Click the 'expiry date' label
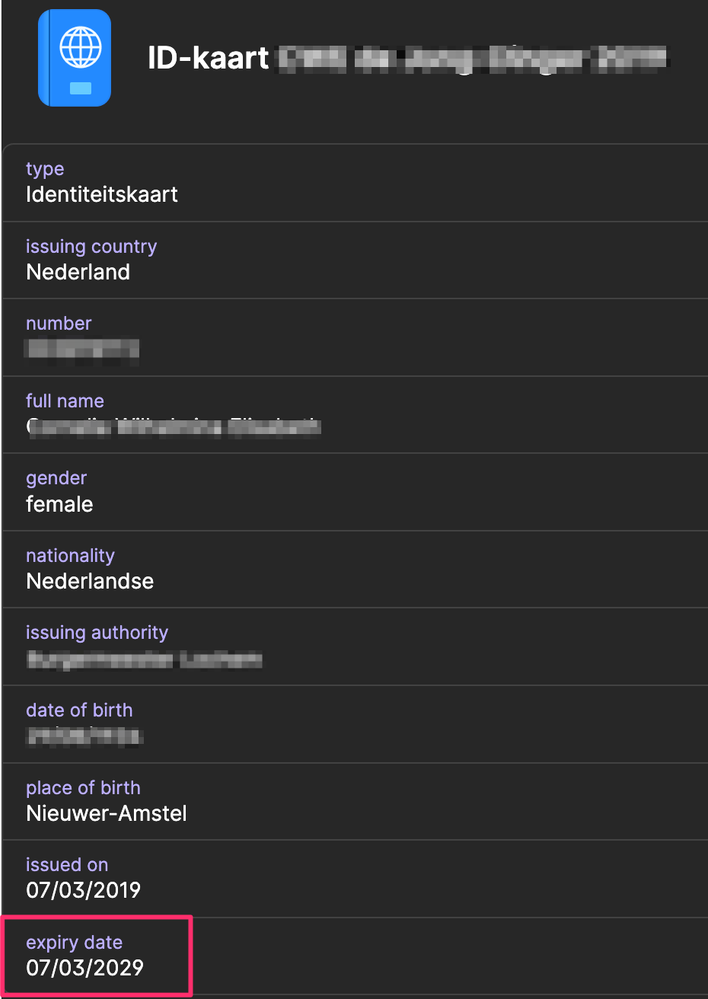 [74, 942]
